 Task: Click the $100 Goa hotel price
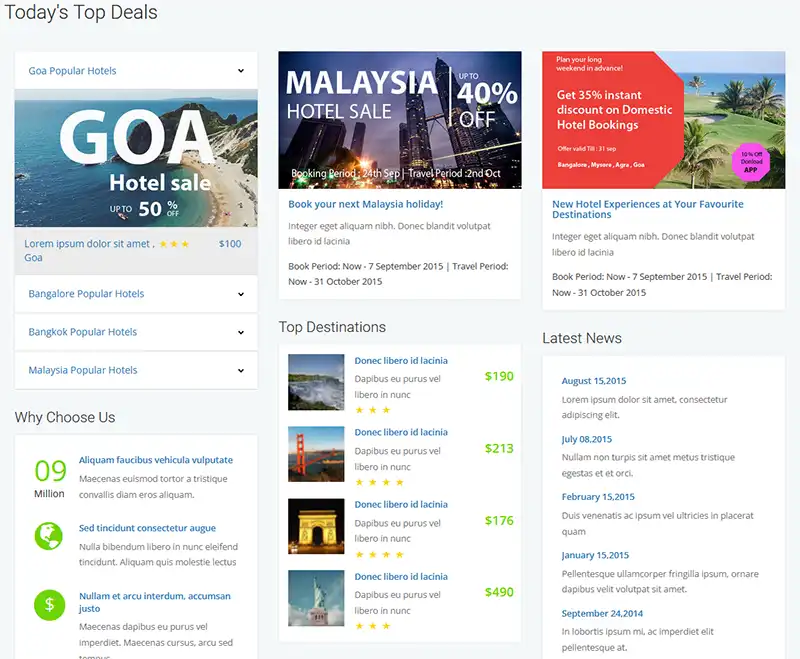pyautogui.click(x=230, y=244)
